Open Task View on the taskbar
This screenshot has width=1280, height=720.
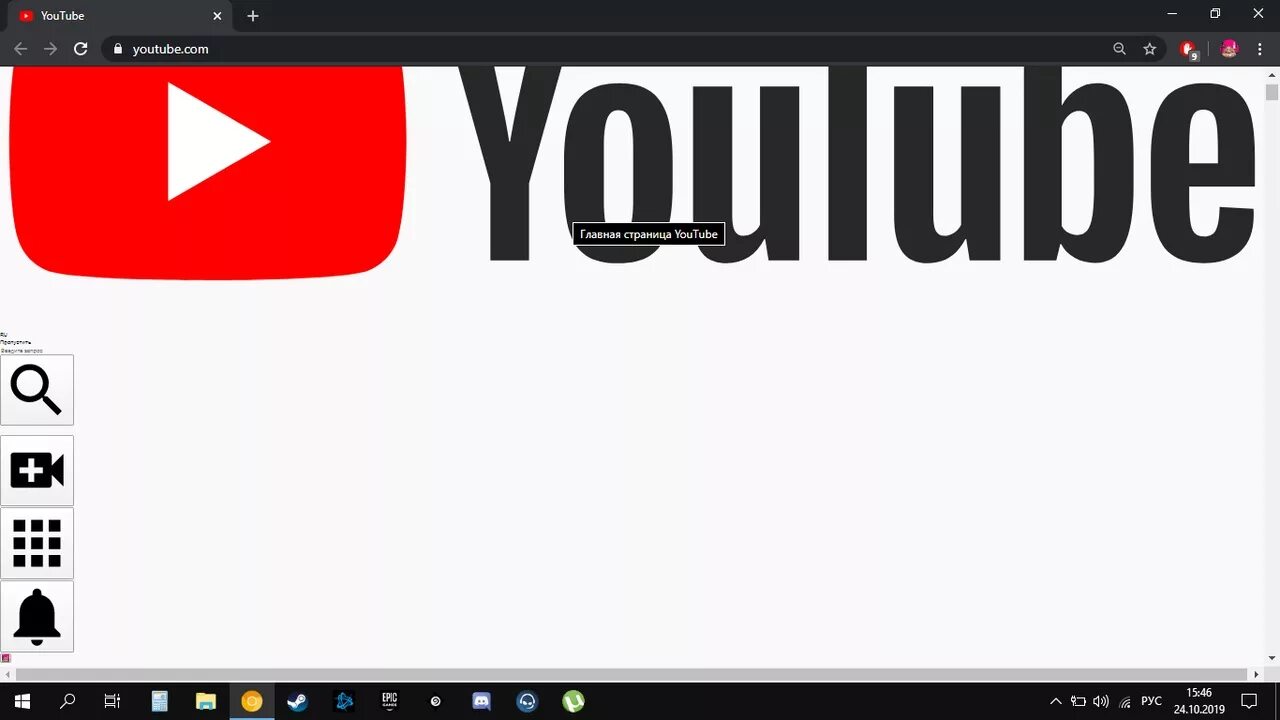(x=112, y=701)
